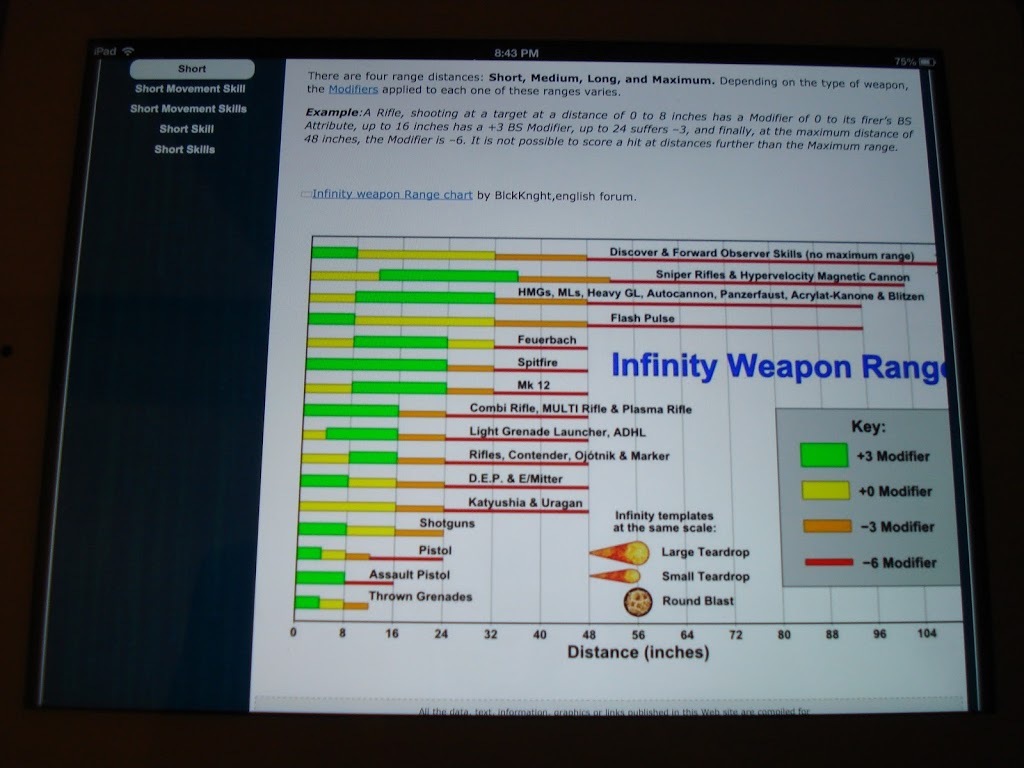Tap the iPad carrier label
This screenshot has width=1024, height=768.
coord(104,51)
